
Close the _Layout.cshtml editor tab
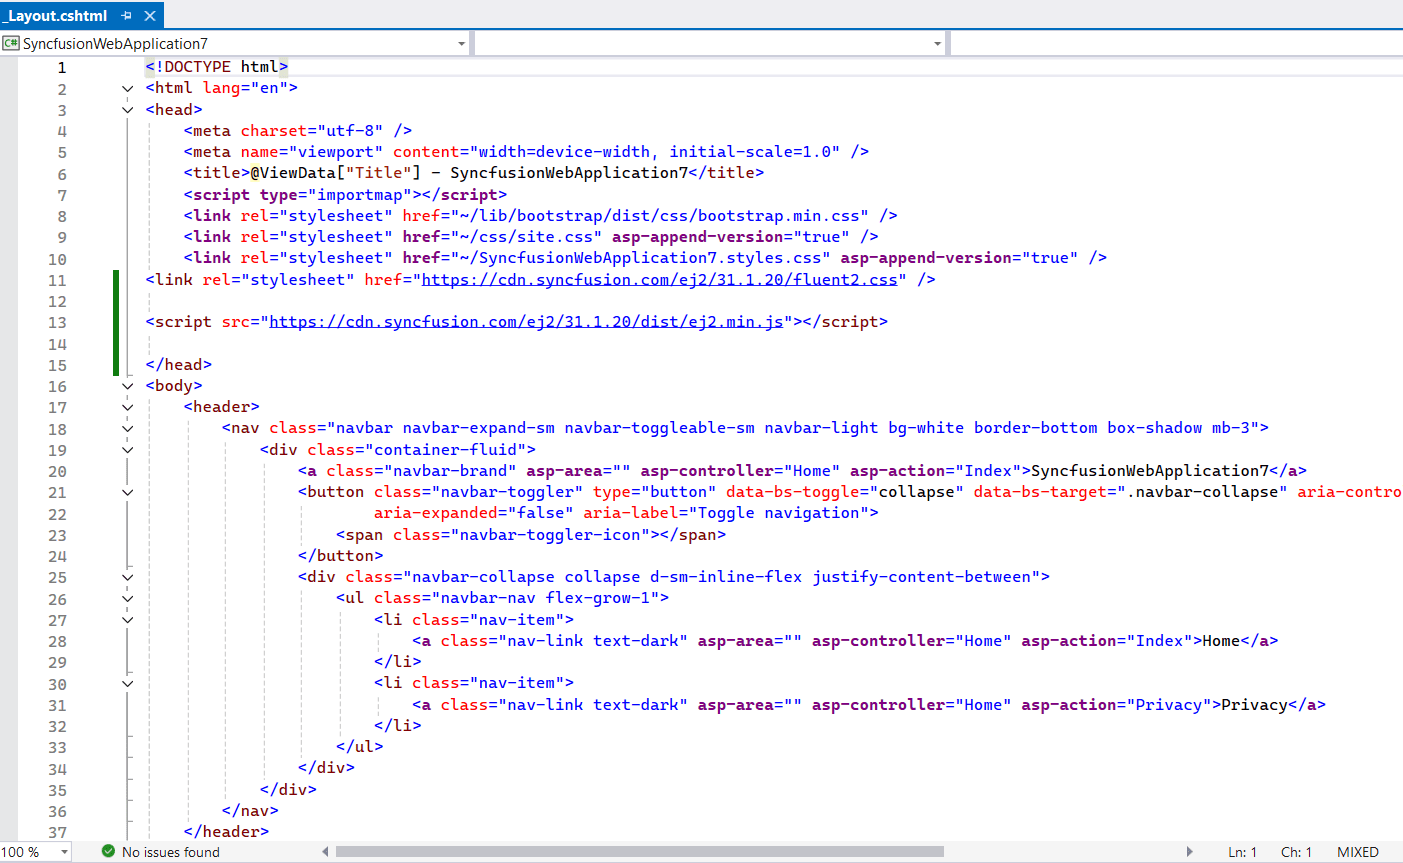[x=149, y=15]
